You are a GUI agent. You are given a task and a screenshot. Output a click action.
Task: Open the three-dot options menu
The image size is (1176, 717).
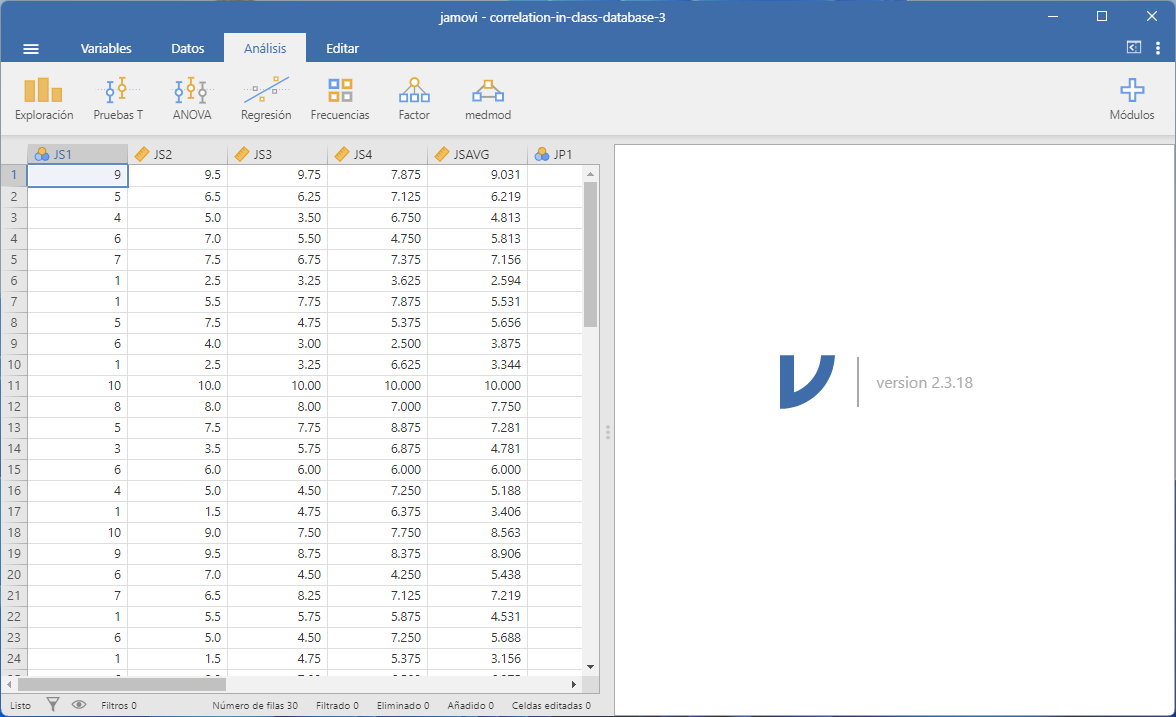click(1157, 48)
